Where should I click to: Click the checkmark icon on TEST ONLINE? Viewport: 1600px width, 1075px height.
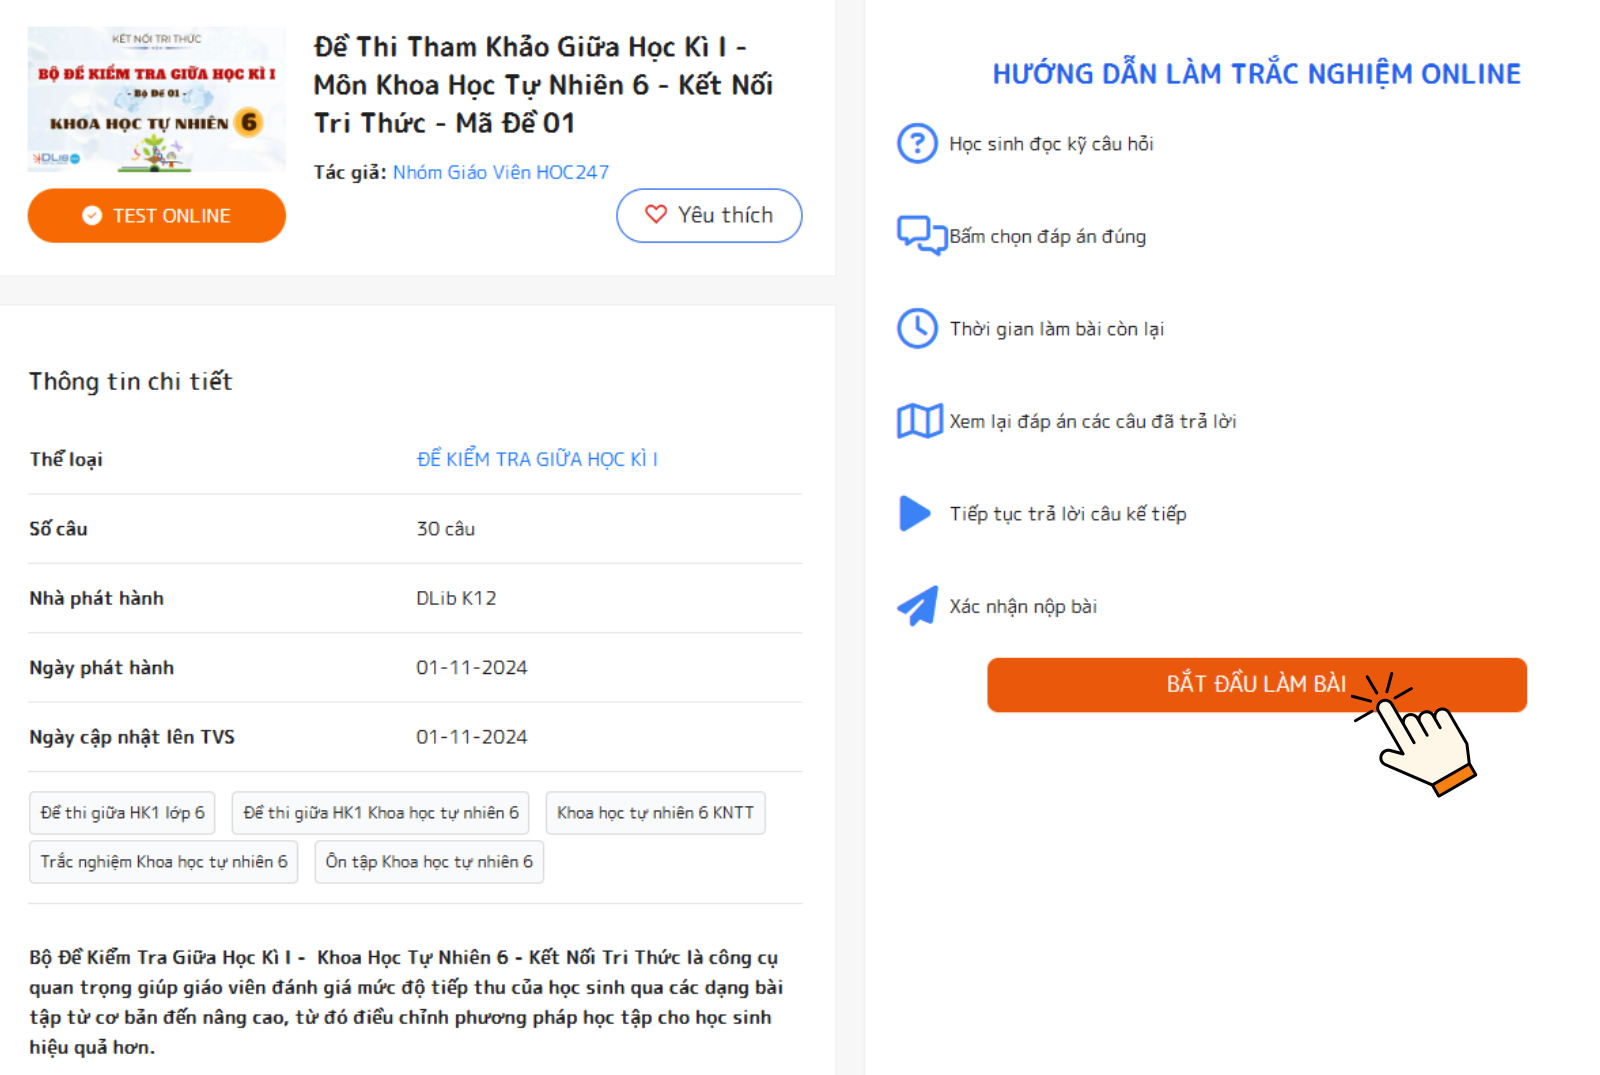(x=92, y=216)
